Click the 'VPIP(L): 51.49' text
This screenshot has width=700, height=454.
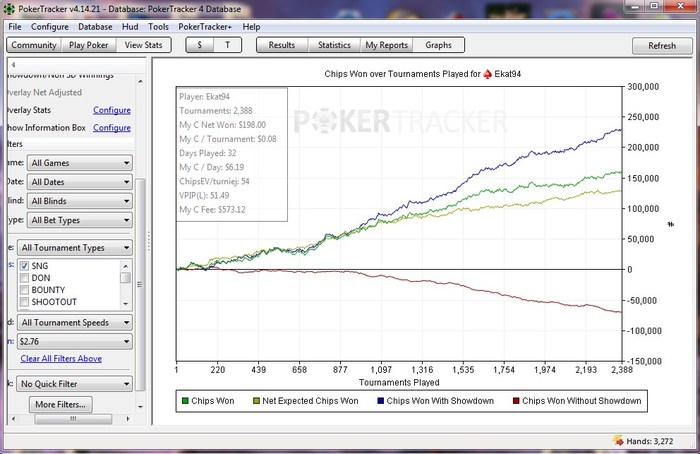click(204, 196)
